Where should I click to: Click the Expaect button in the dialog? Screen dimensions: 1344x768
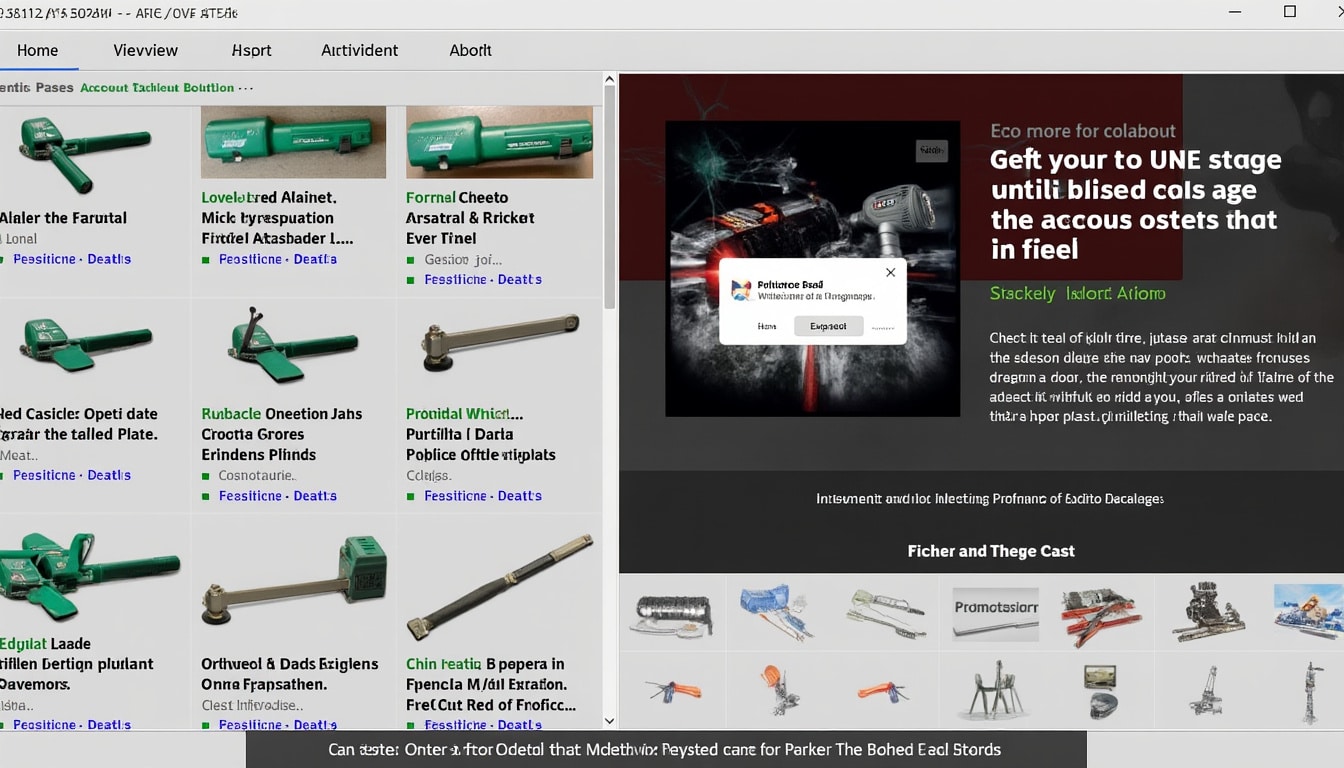pyautogui.click(x=828, y=326)
